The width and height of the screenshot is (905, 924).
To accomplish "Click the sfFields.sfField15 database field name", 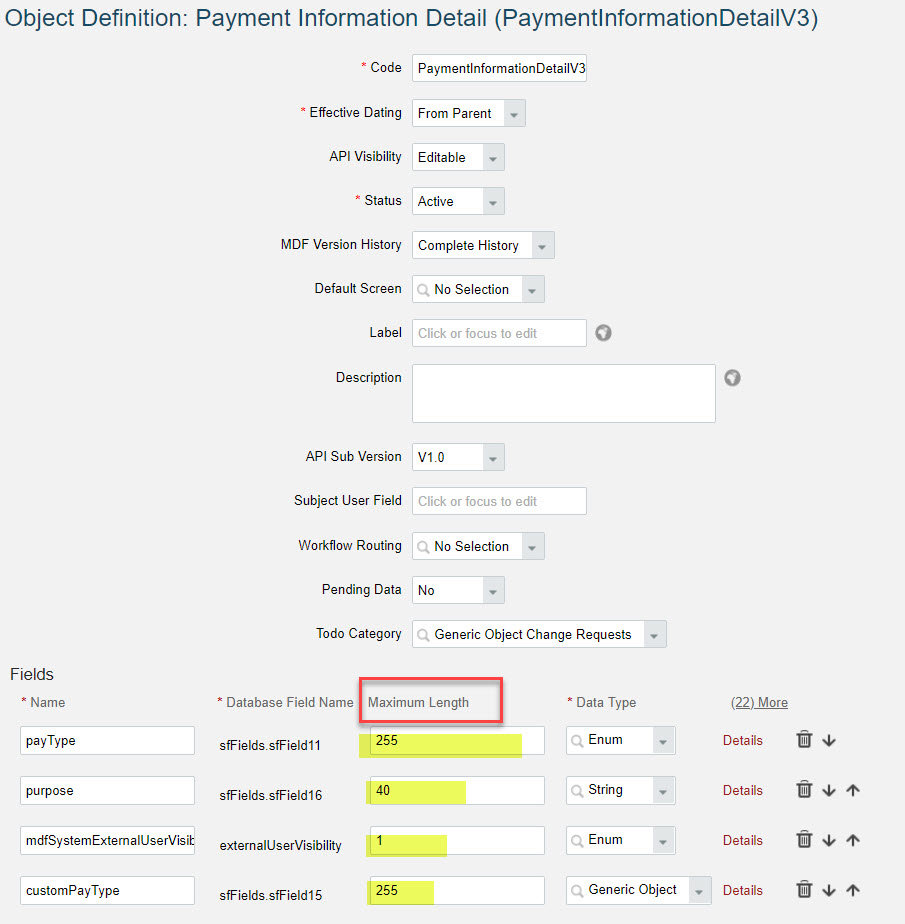I will [270, 896].
